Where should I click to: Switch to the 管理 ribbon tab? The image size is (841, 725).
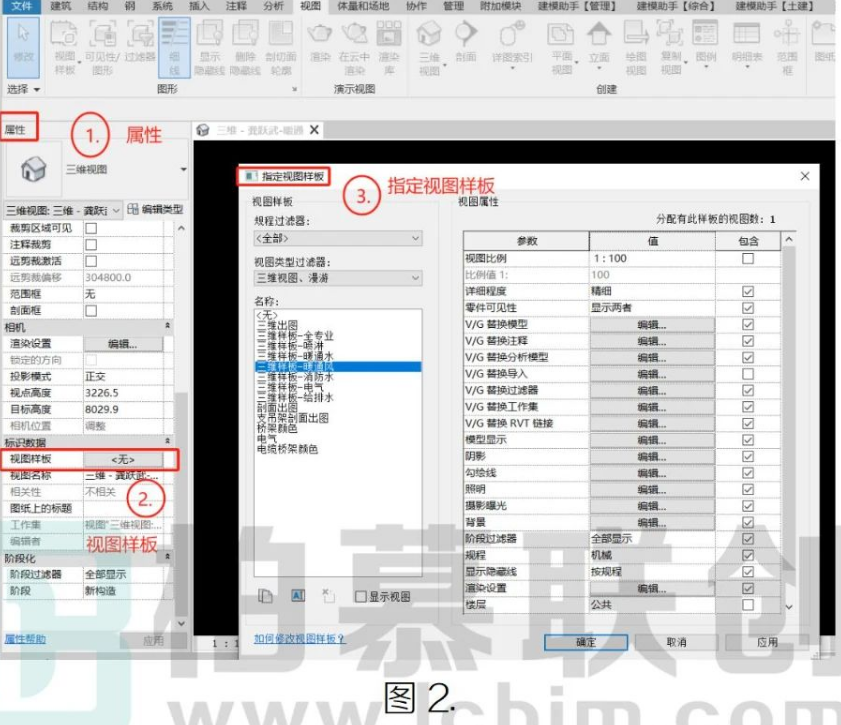click(x=453, y=6)
